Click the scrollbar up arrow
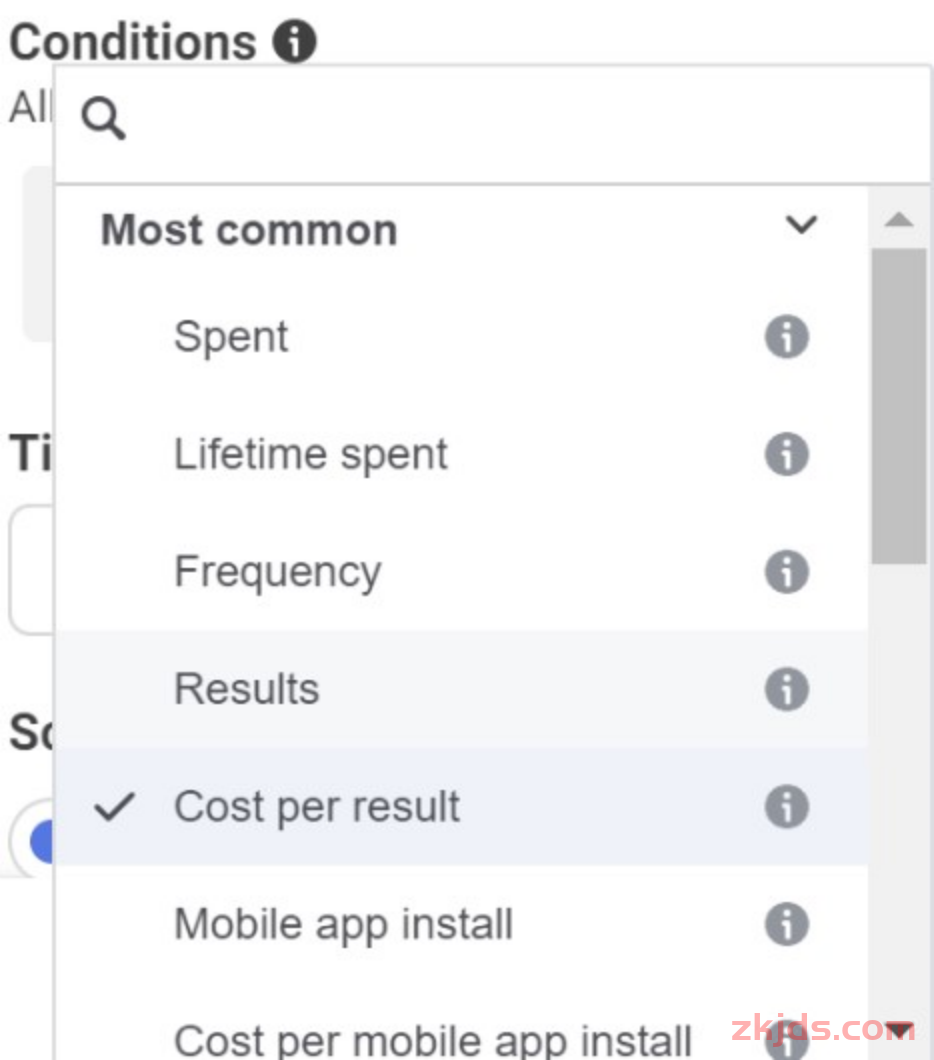Viewport: 934px width, 1060px height. point(899,220)
